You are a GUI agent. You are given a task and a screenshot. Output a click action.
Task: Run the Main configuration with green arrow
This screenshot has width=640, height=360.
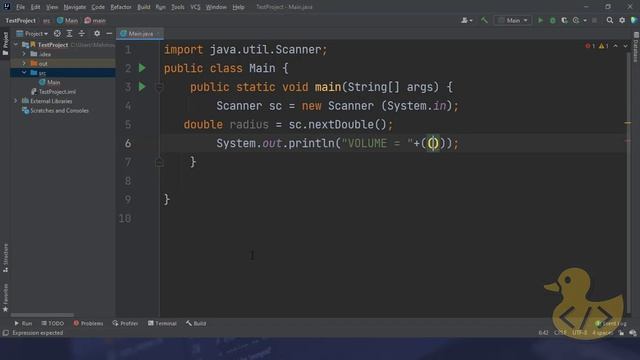coord(540,20)
